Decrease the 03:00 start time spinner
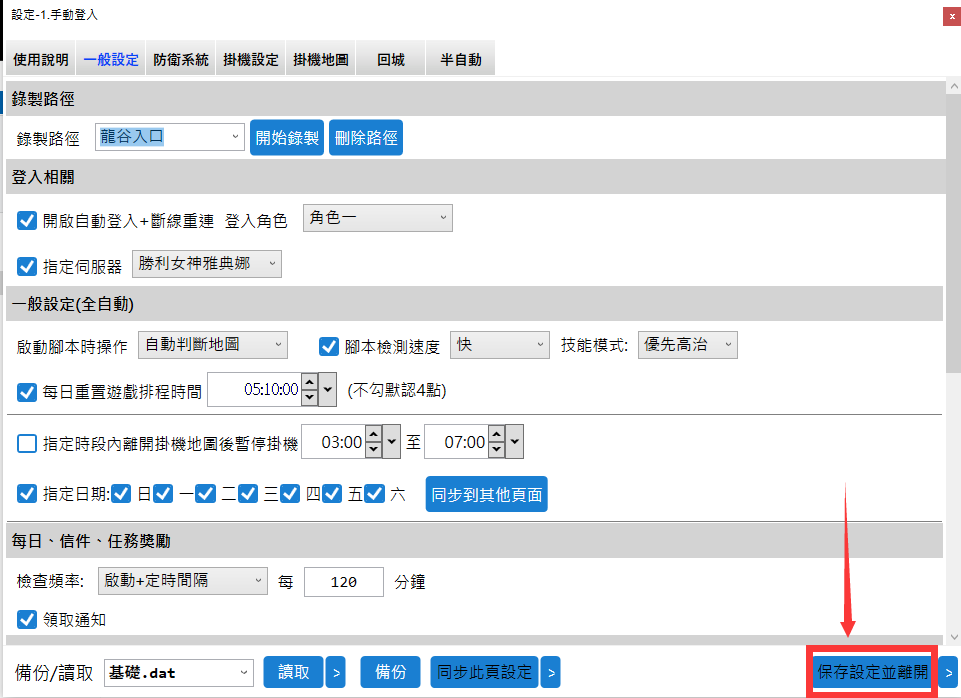Screen dimensions: 961x698 click(373, 448)
